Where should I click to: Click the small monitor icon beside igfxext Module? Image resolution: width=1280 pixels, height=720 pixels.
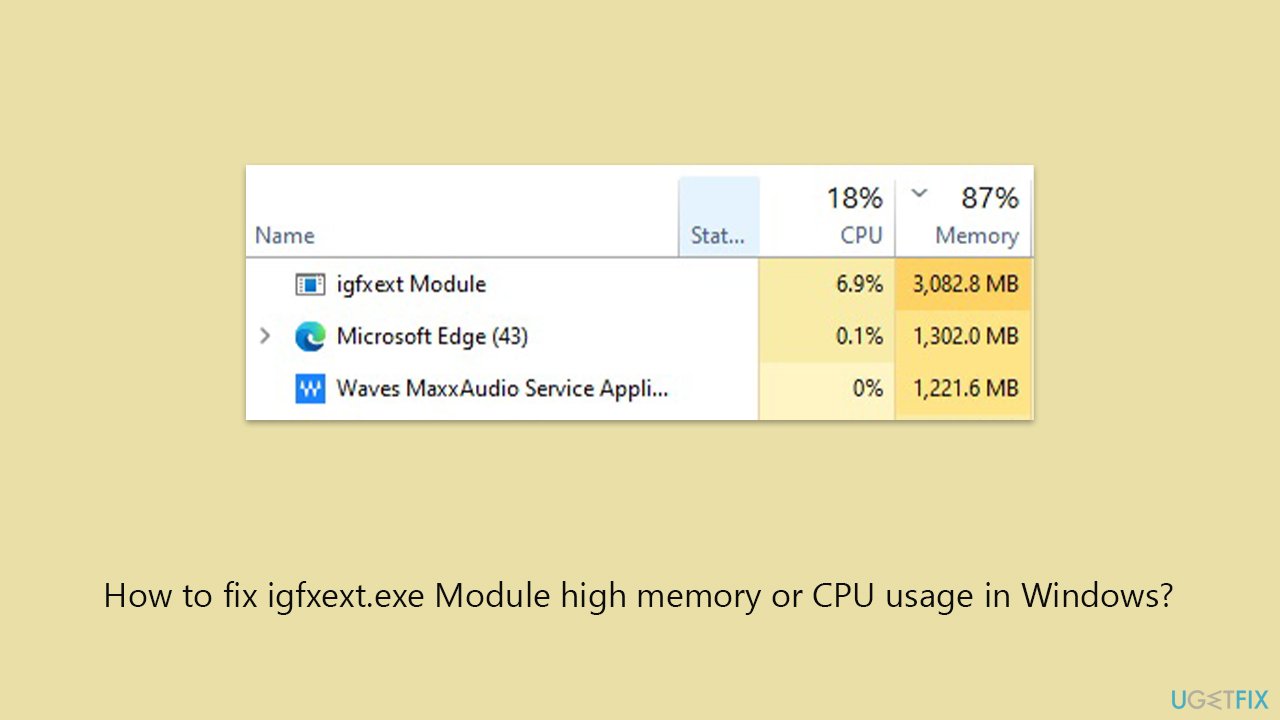click(x=311, y=284)
